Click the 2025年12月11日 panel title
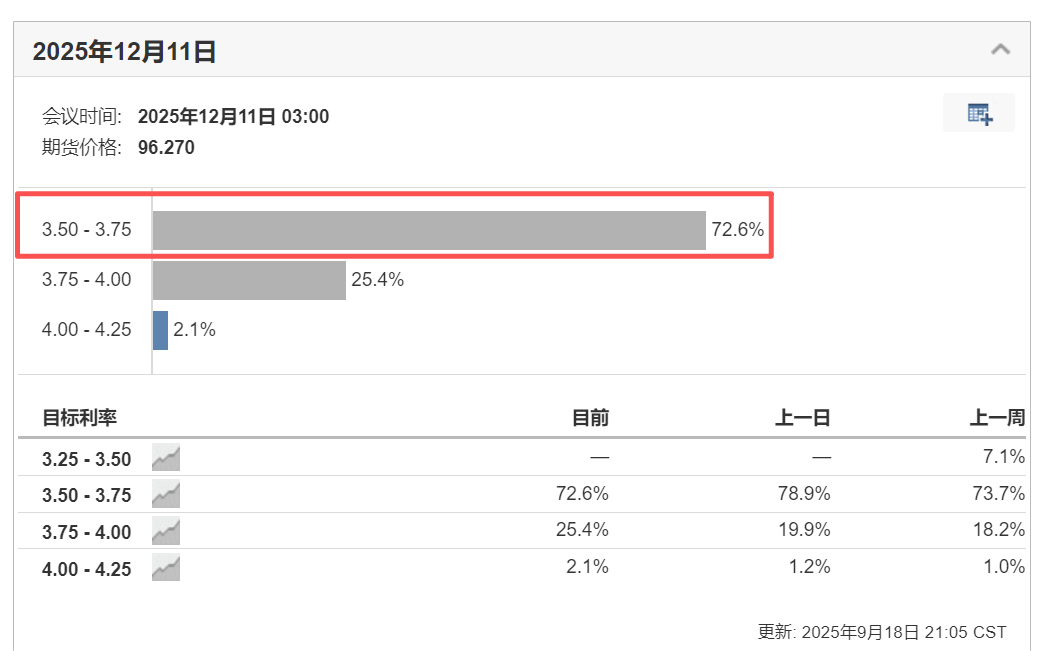Screen dimensions: 1040x651 124,51
